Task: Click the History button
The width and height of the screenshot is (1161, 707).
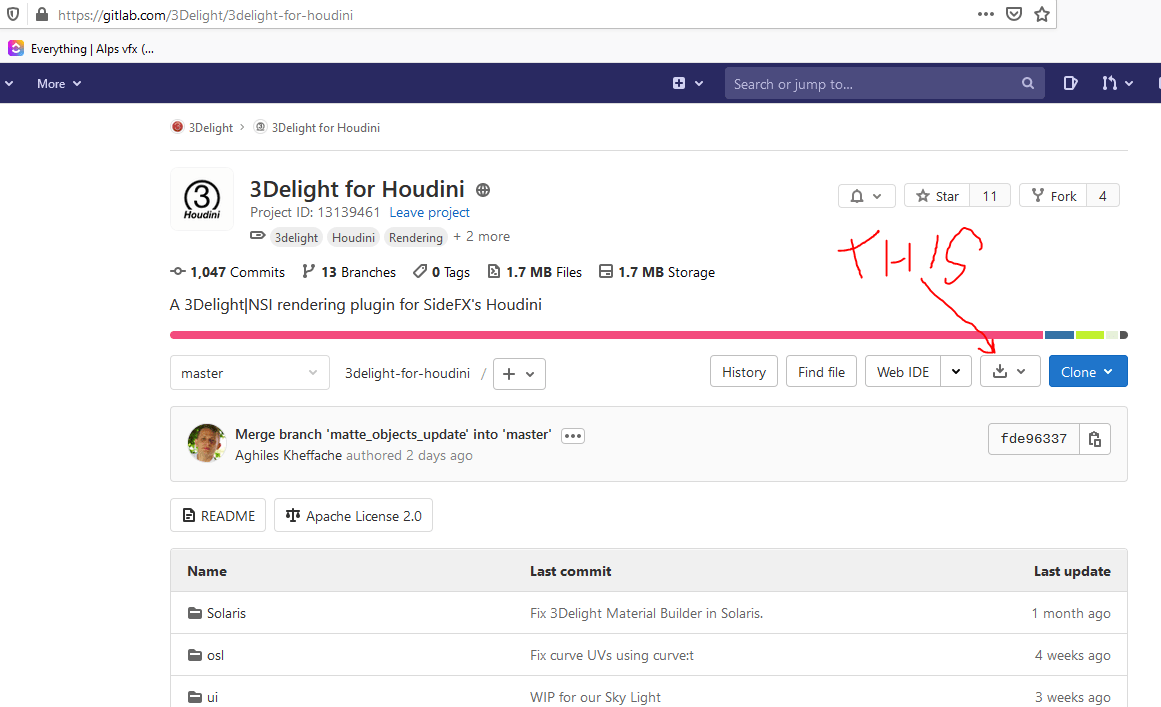Action: coord(743,371)
